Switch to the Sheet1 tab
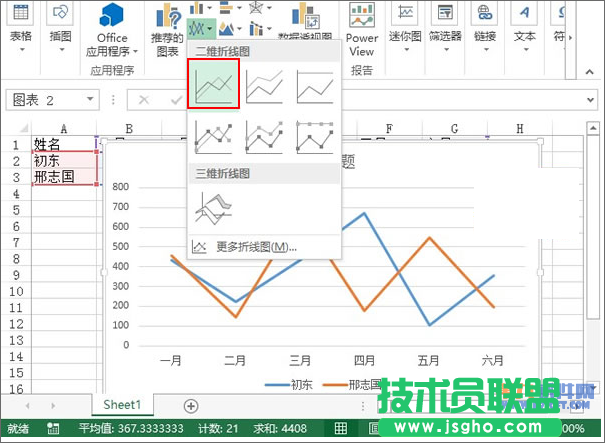The image size is (605, 443). (122, 404)
